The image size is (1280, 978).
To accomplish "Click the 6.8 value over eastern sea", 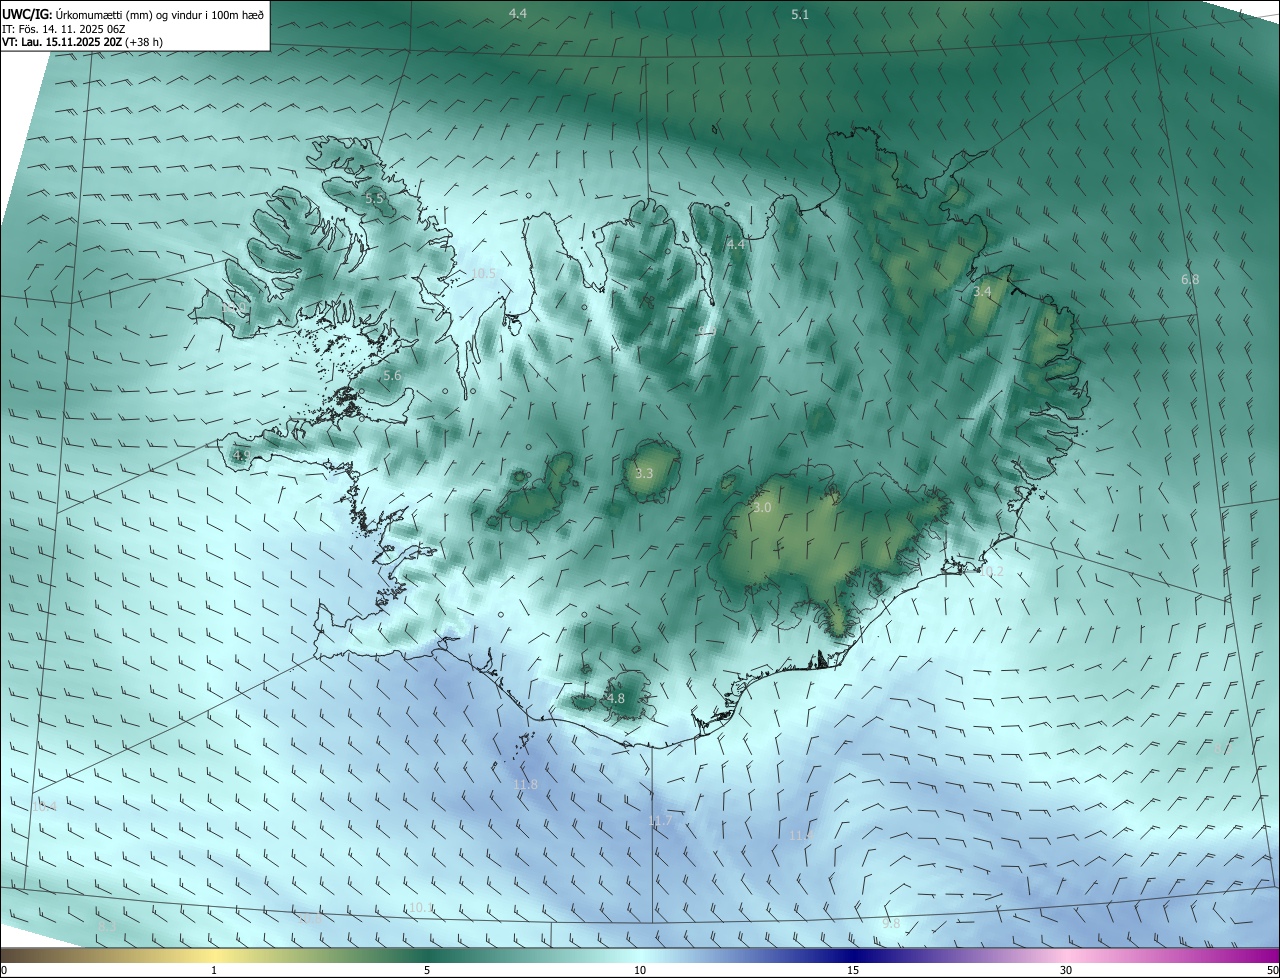I will coord(1190,280).
